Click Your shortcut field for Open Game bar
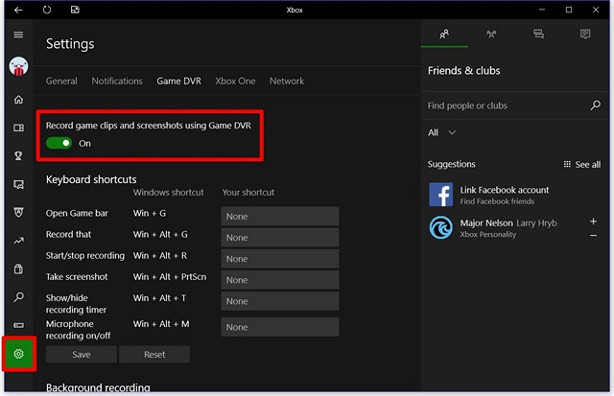The image size is (614, 396). pos(280,216)
